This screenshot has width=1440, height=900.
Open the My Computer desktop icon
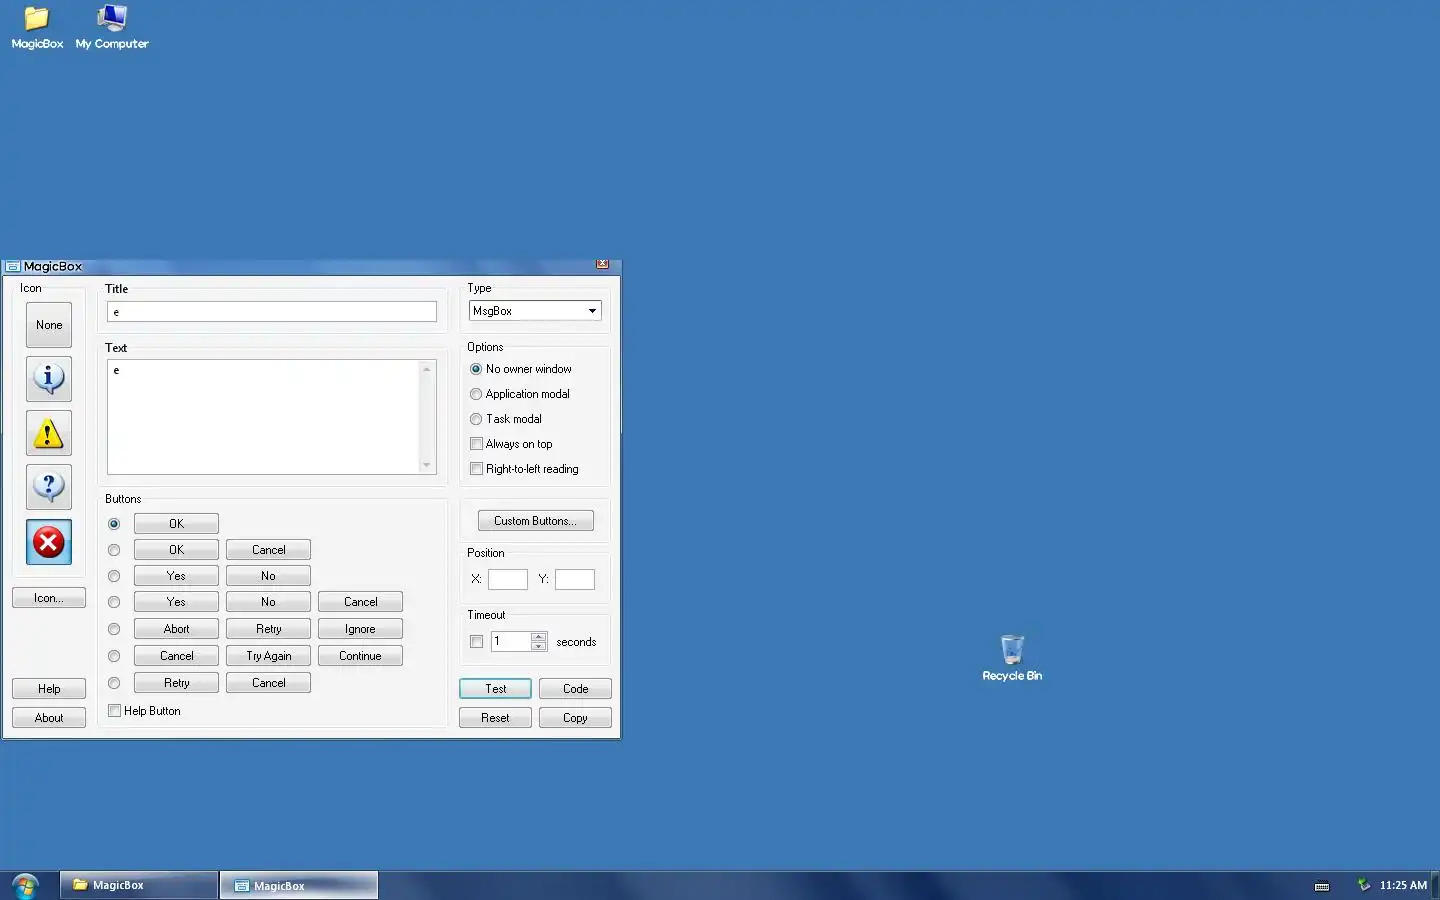point(112,27)
